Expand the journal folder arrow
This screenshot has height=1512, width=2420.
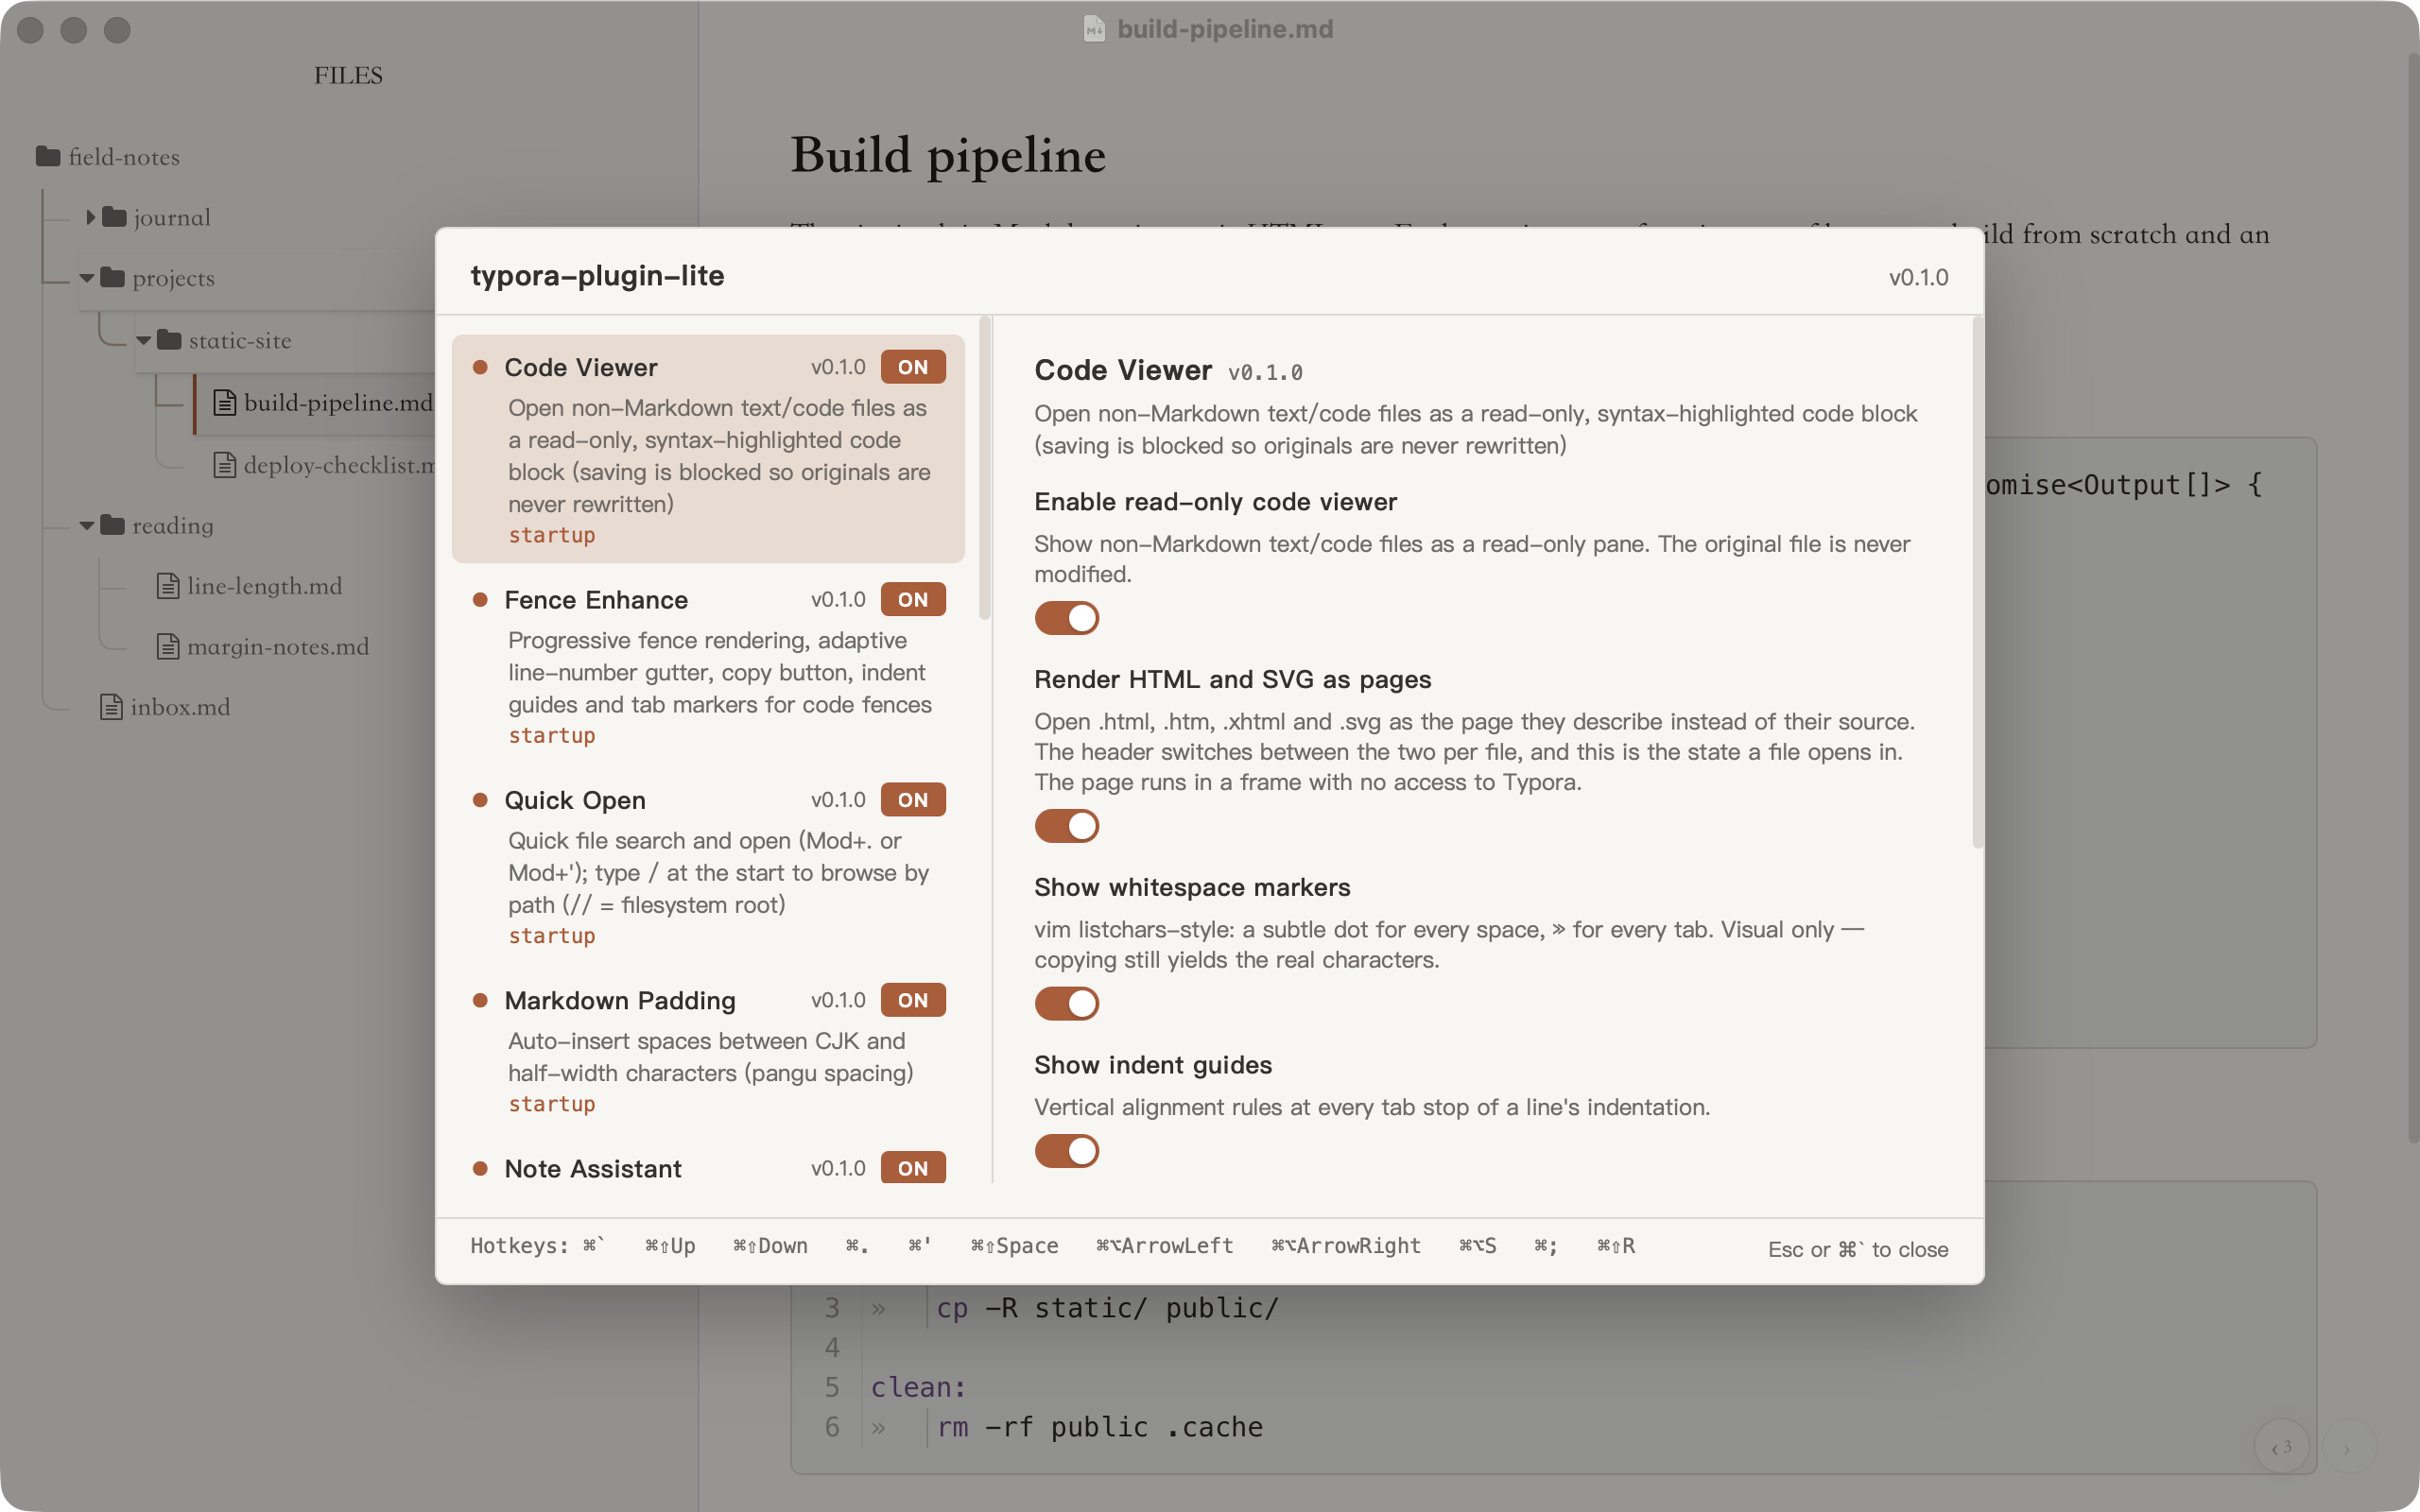(91, 217)
